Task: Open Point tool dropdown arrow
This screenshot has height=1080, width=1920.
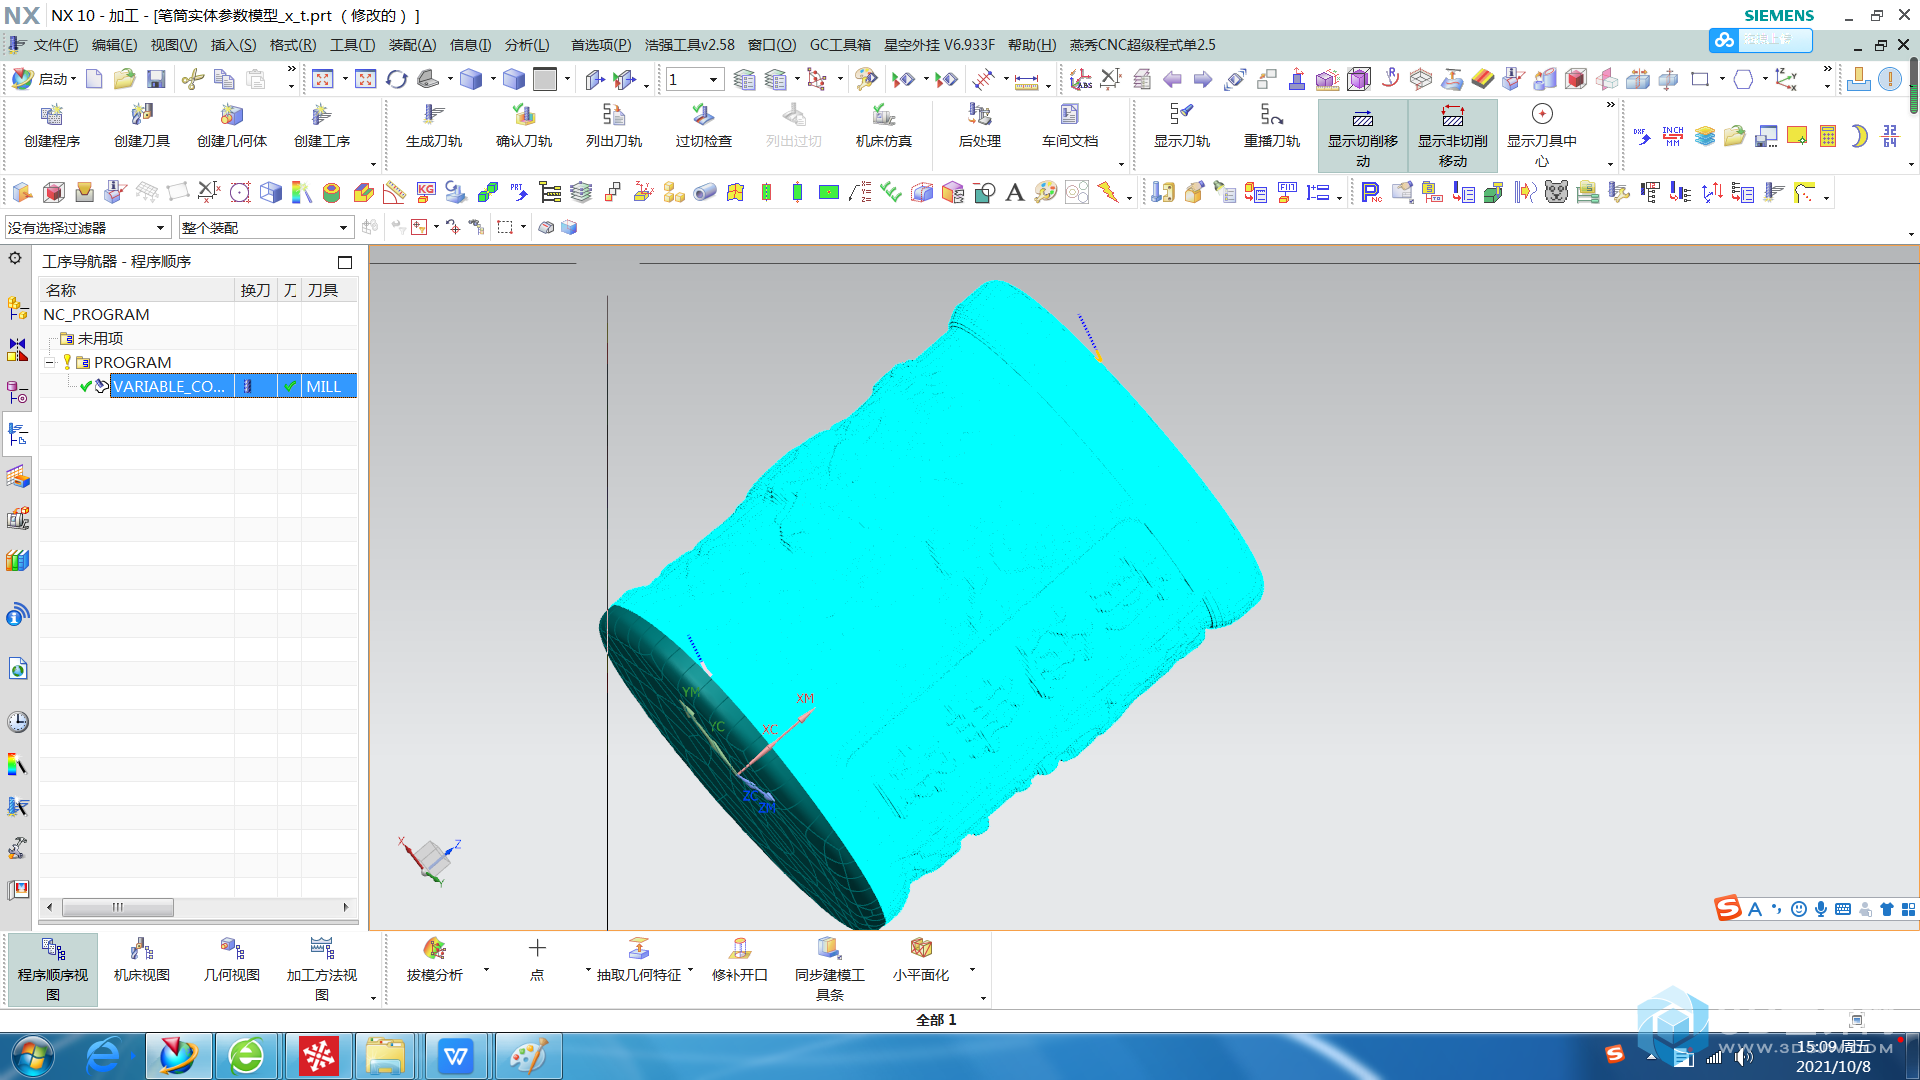Action: pyautogui.click(x=588, y=970)
